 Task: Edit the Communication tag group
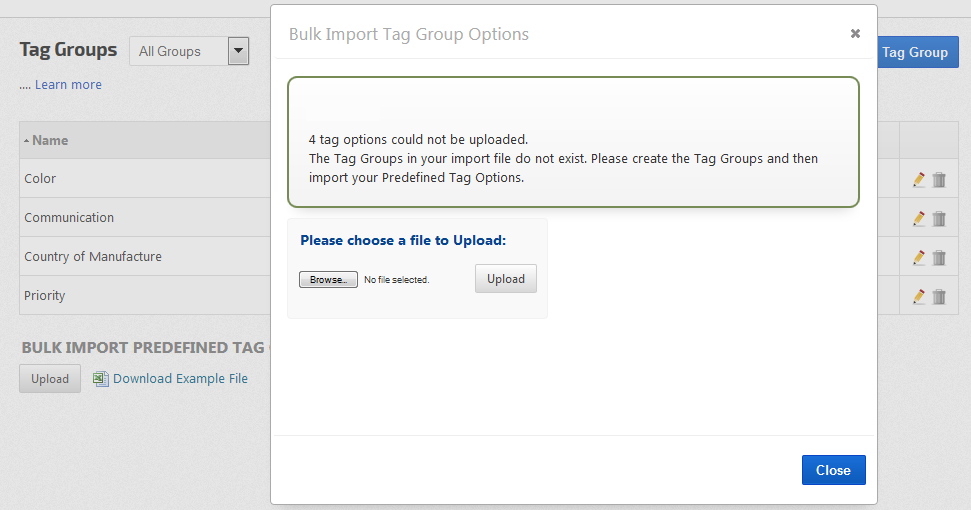(x=919, y=219)
